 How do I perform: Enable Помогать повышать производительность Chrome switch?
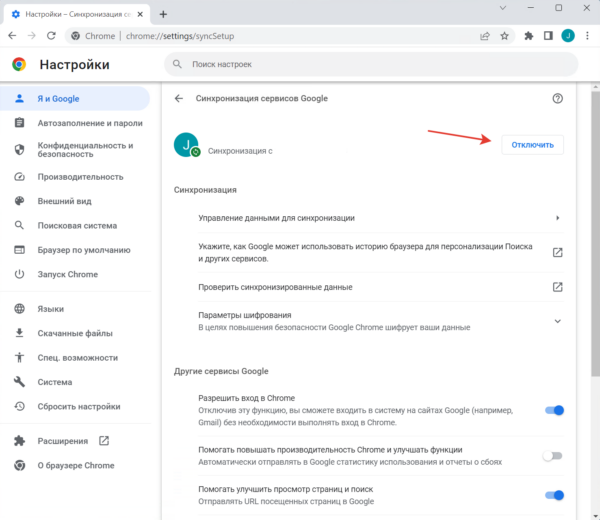tap(553, 456)
